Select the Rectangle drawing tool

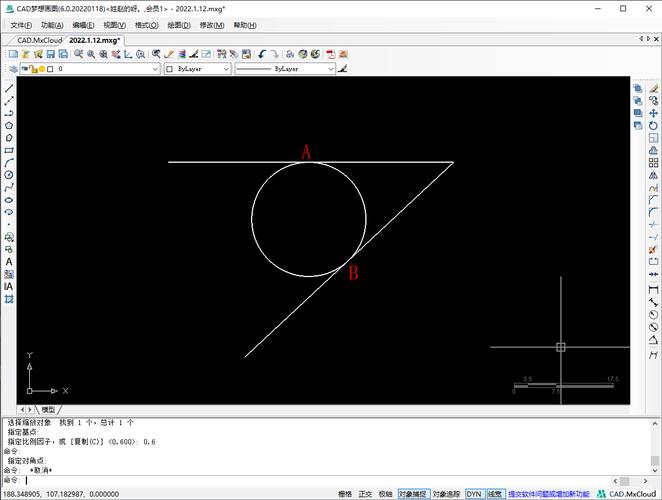click(9, 150)
